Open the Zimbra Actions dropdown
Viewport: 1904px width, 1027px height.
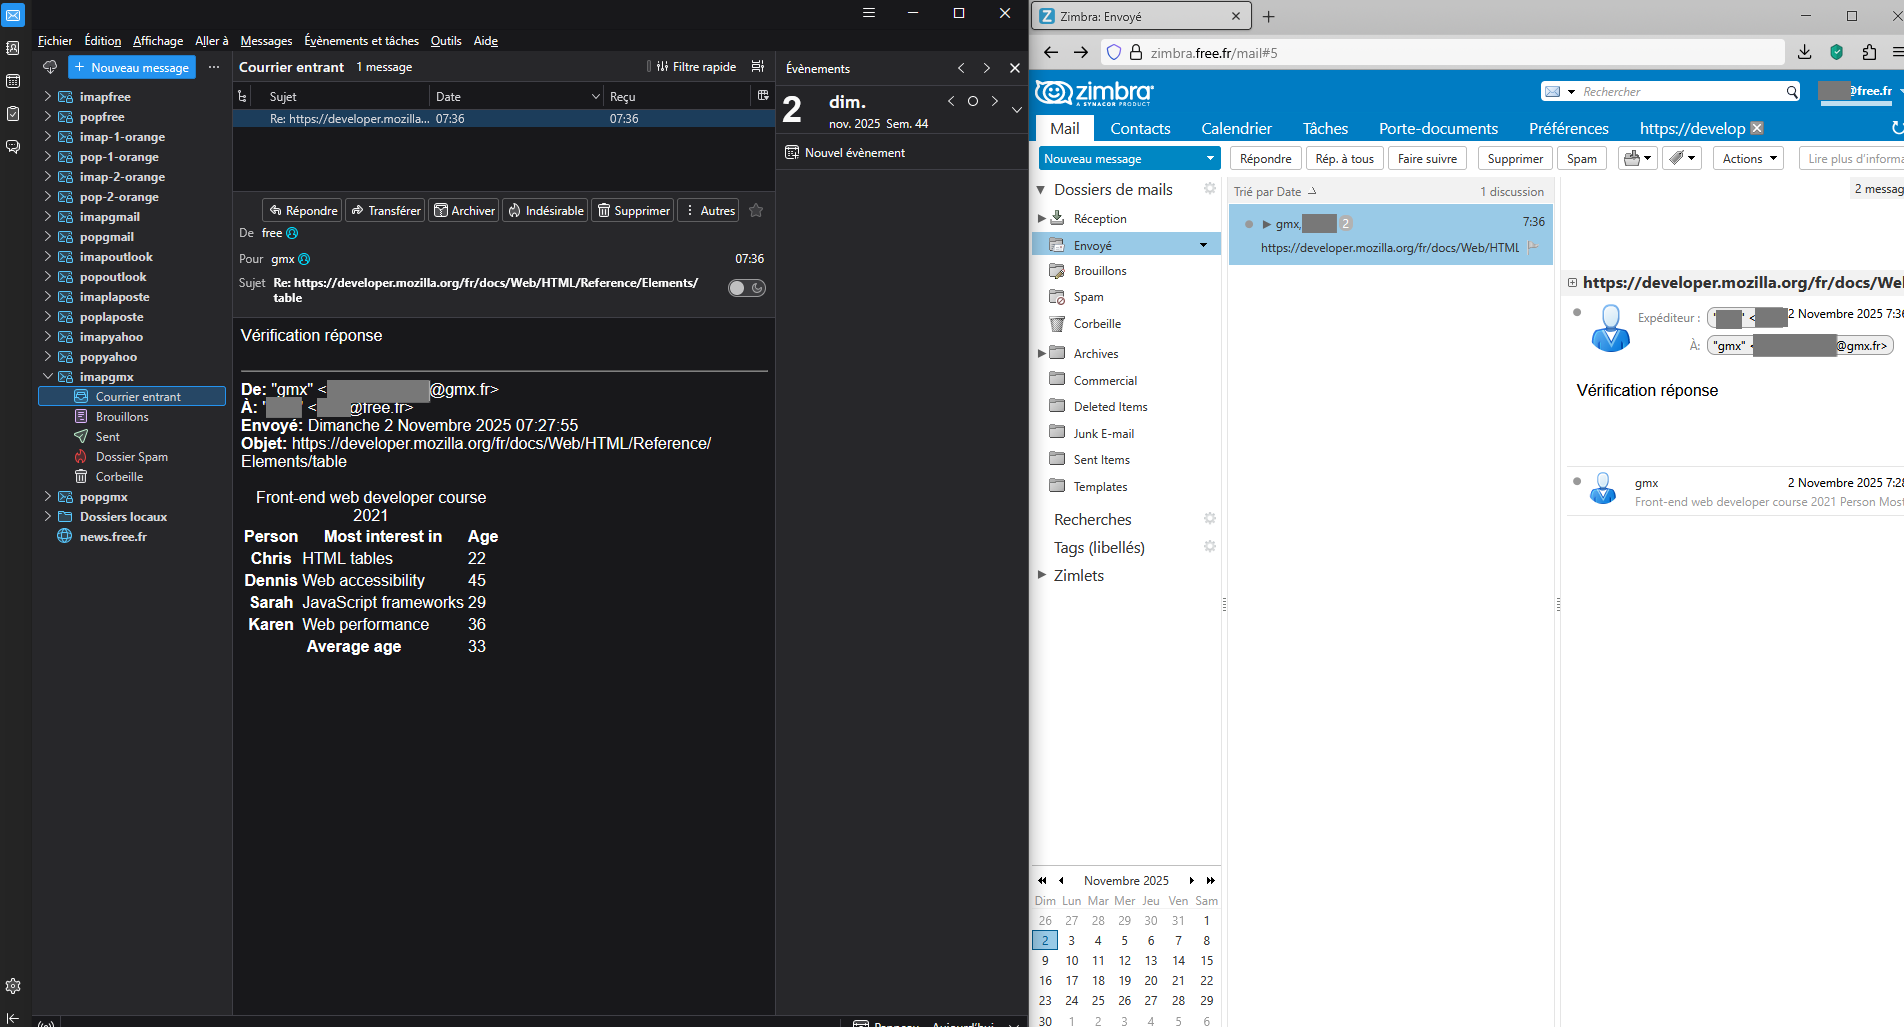(1748, 159)
